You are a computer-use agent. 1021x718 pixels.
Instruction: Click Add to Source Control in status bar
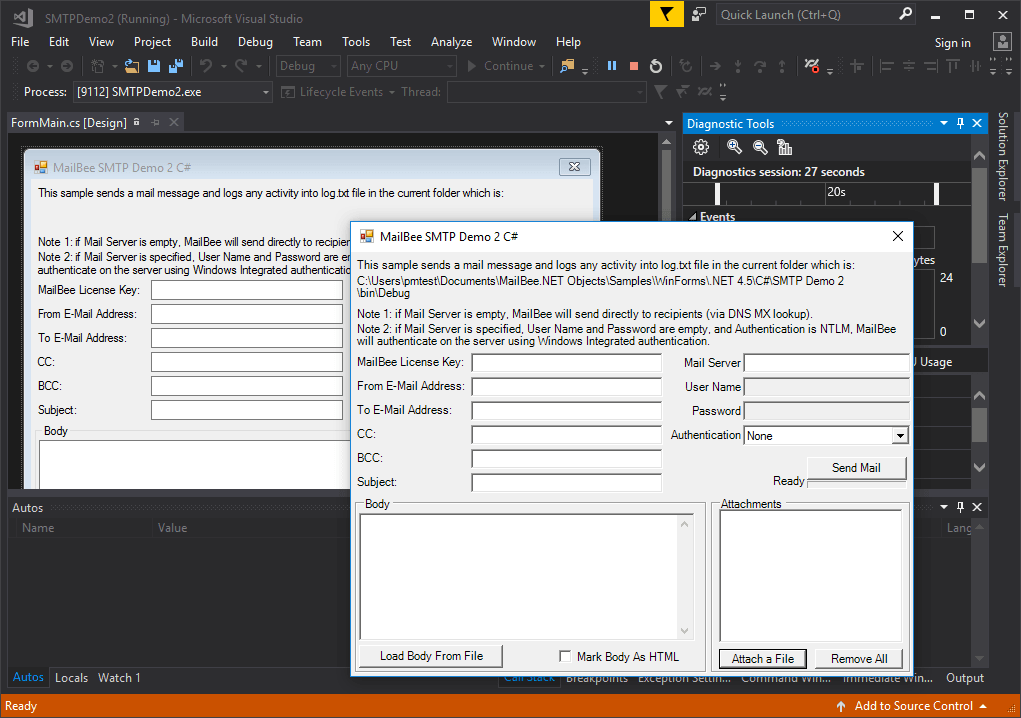[914, 706]
